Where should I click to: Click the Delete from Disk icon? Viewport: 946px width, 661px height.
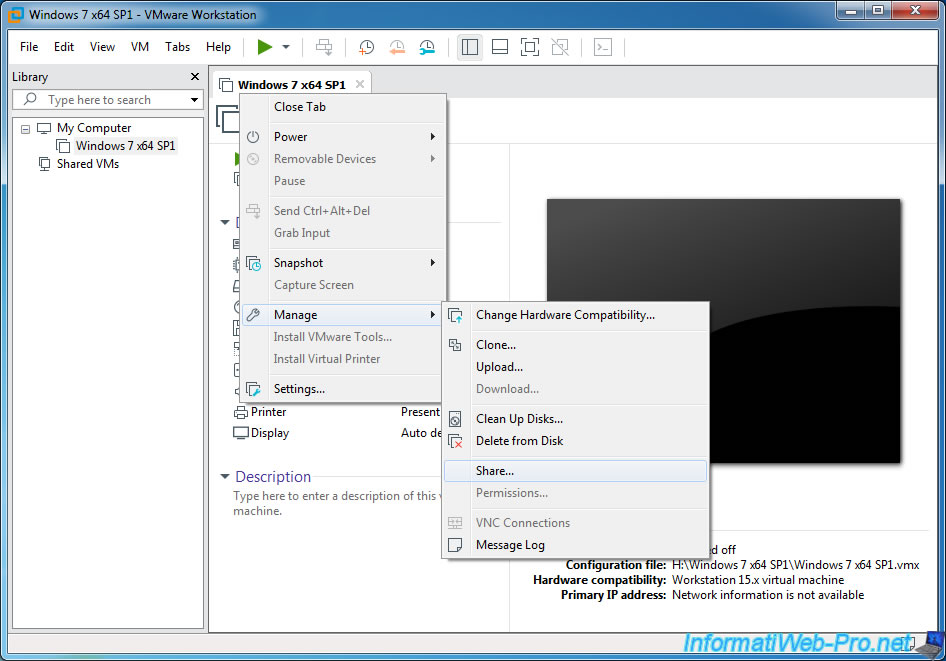[456, 441]
